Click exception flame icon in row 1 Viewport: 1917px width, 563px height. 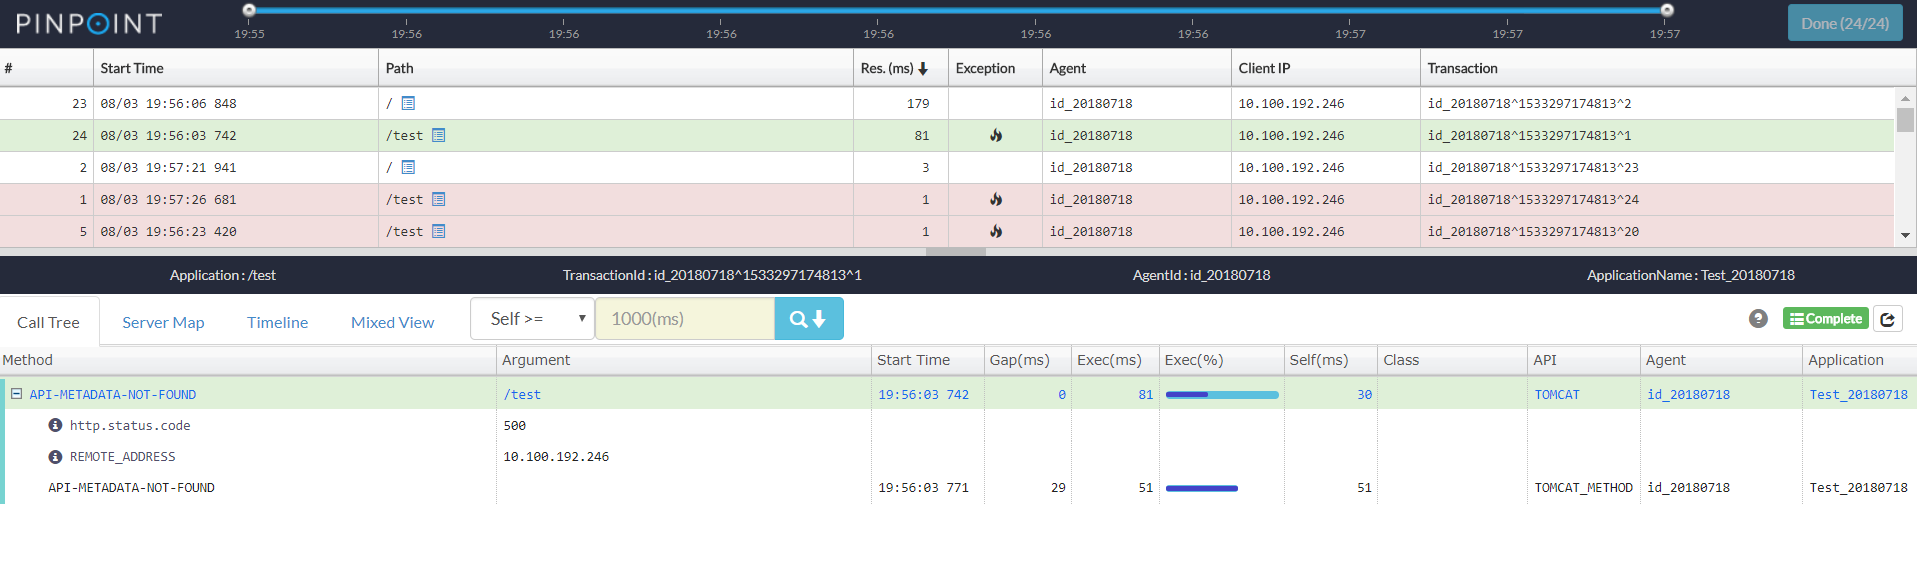[x=996, y=199]
